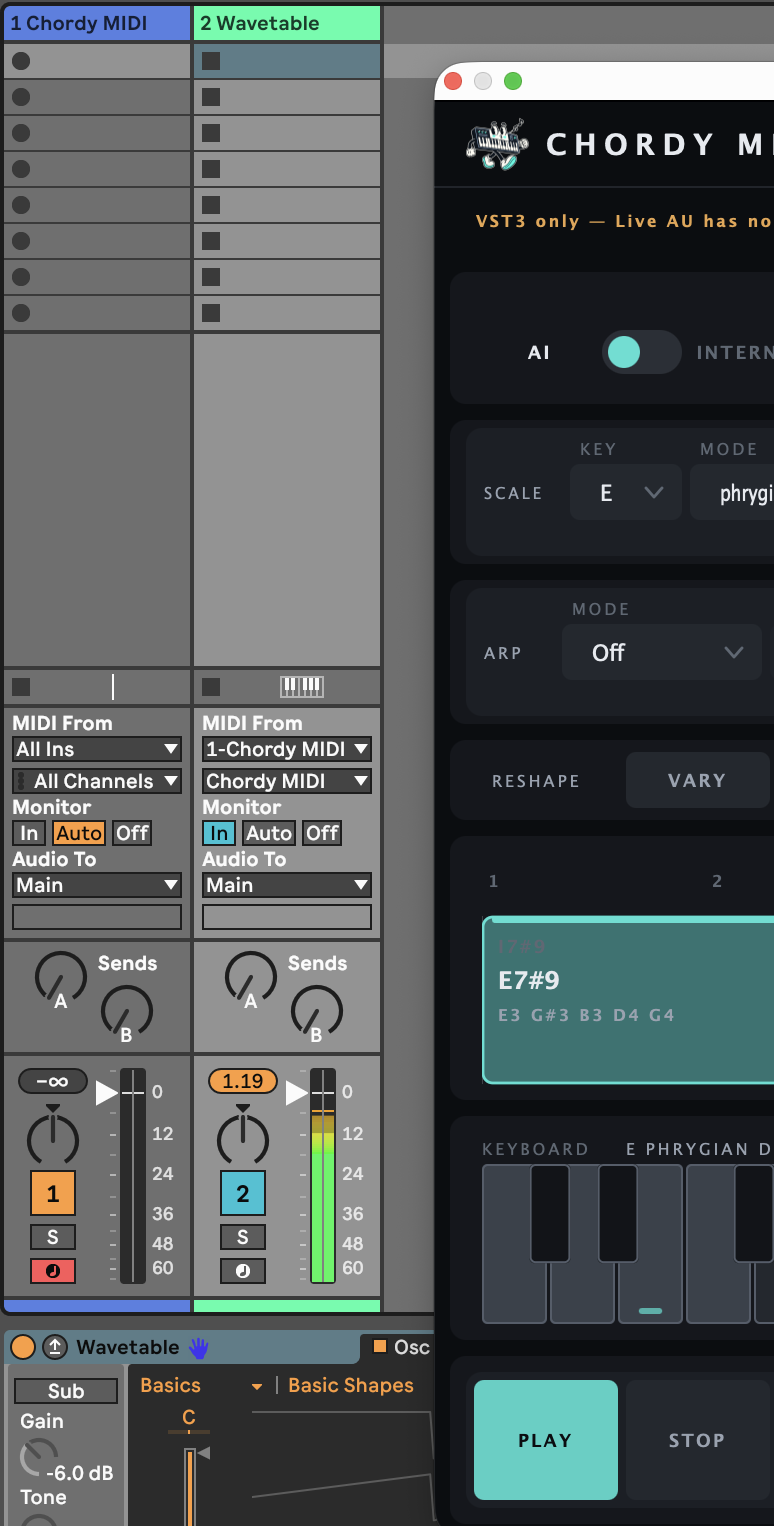Click the Wavetable hot-swap preset icon
Viewport: 774px width, 1526px height.
pos(55,1347)
